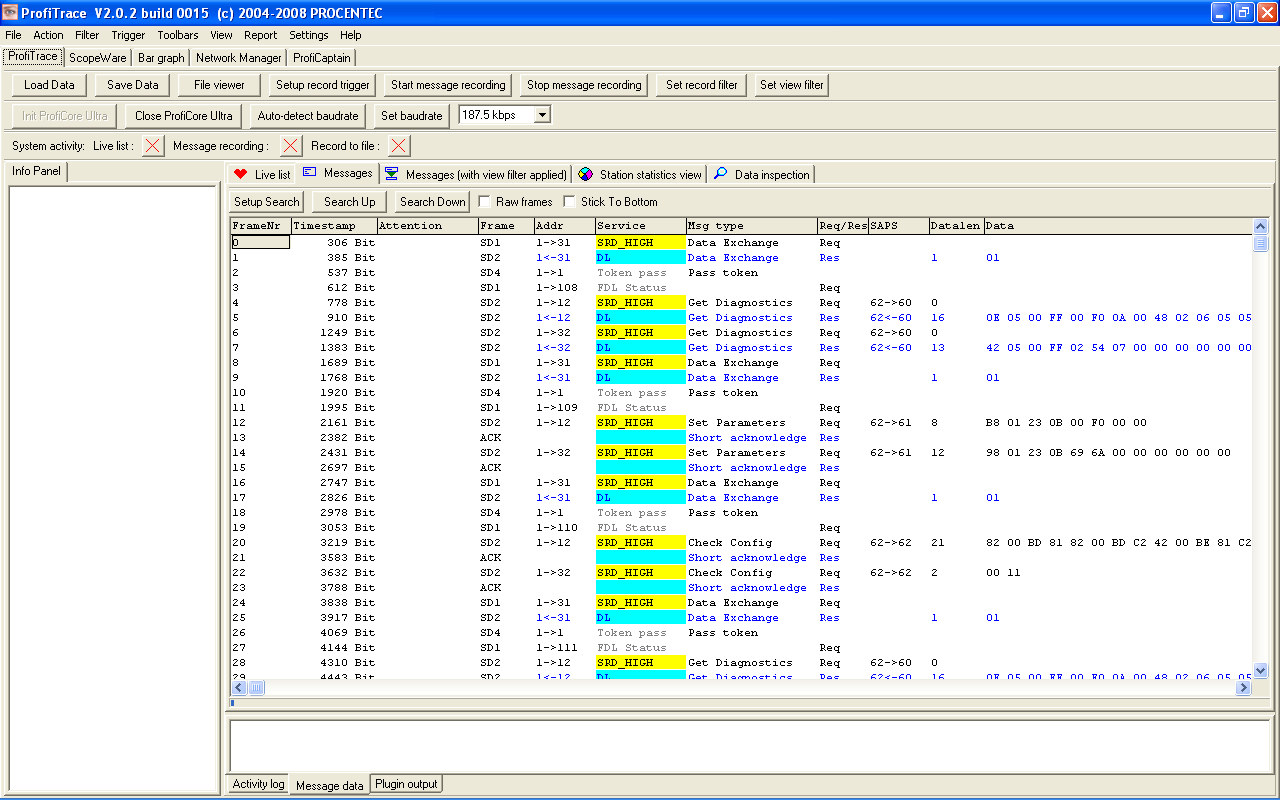Open the File menu

[13, 35]
